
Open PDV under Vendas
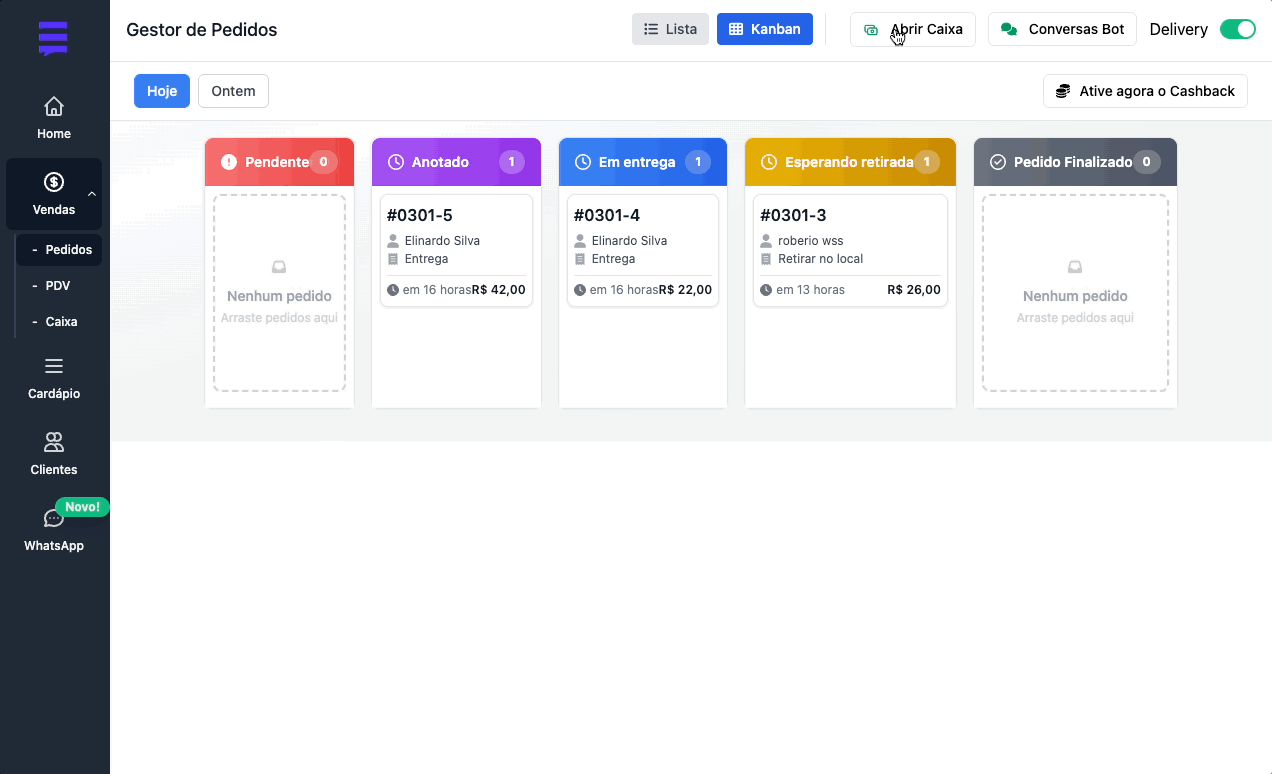(x=58, y=286)
